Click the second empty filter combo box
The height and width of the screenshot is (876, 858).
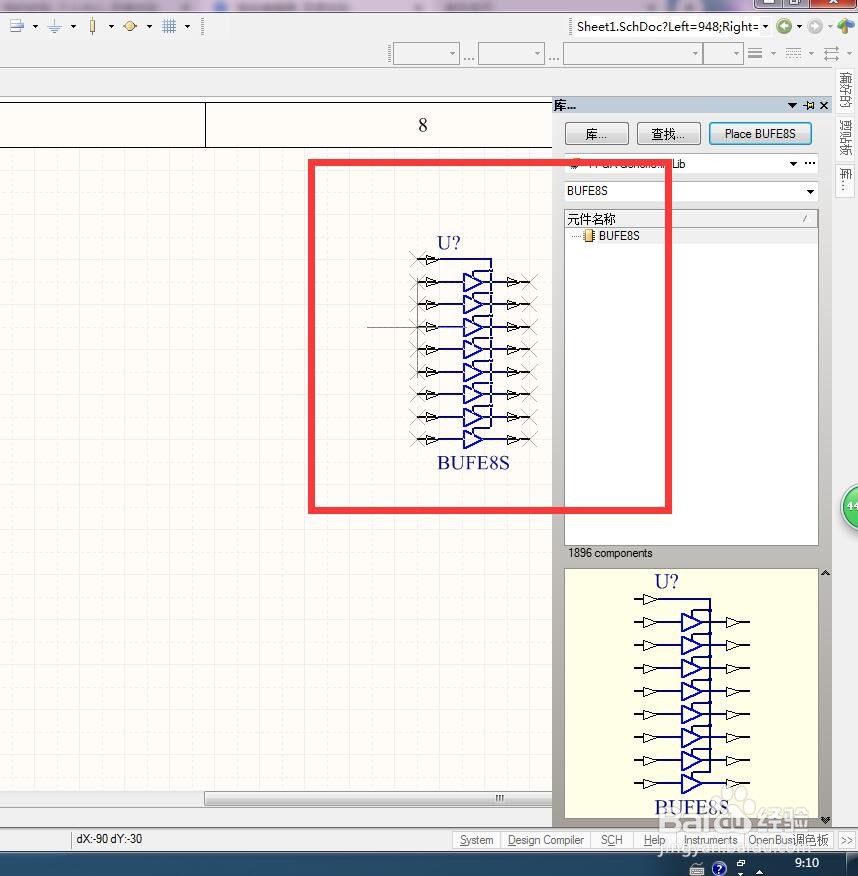(x=511, y=54)
